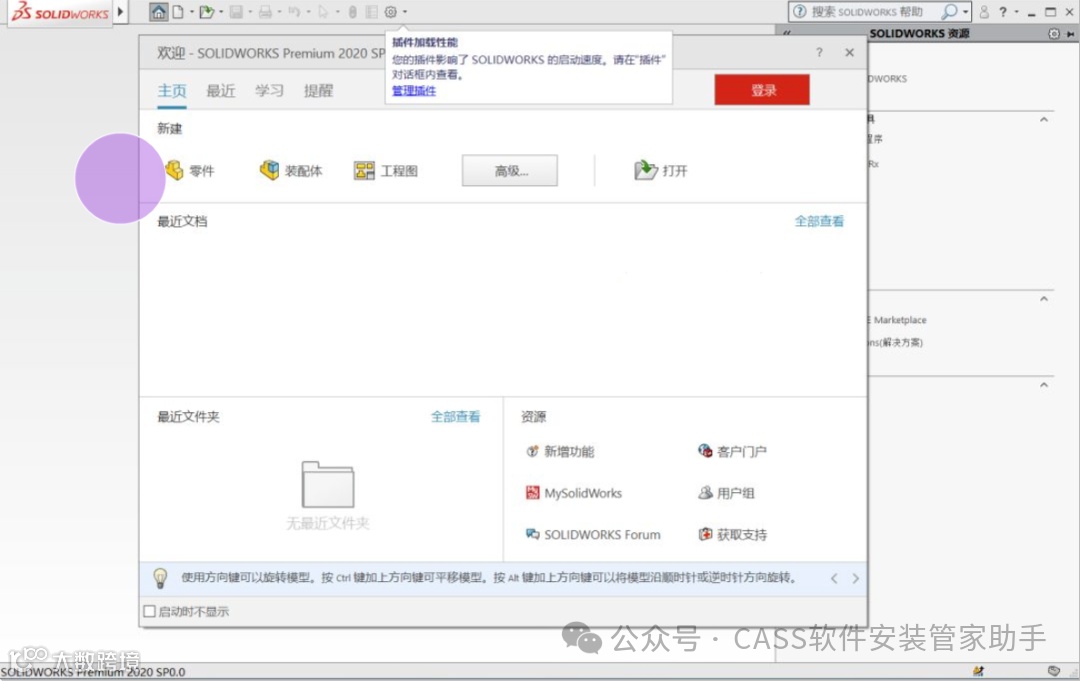Click the pin icon of Resources panel
This screenshot has width=1080, height=681.
pyautogui.click(x=1071, y=34)
